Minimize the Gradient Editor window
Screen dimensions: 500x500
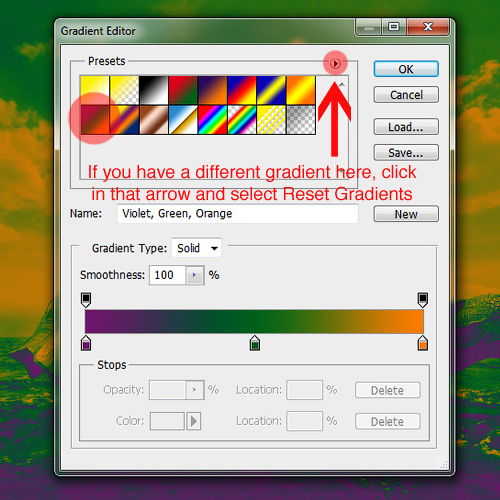point(369,27)
